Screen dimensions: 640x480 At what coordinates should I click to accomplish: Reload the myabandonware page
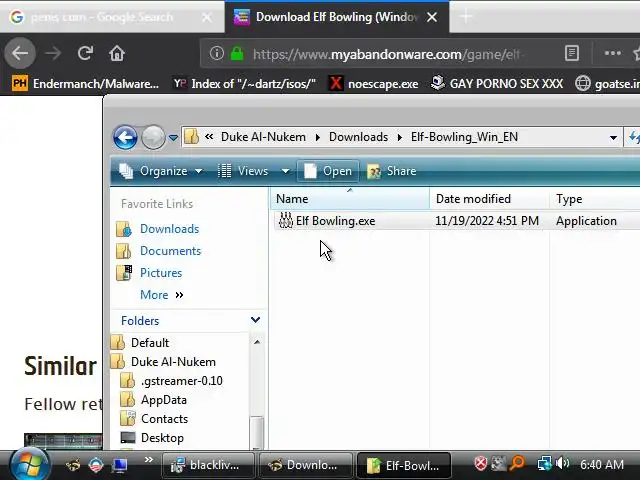tap(85, 53)
